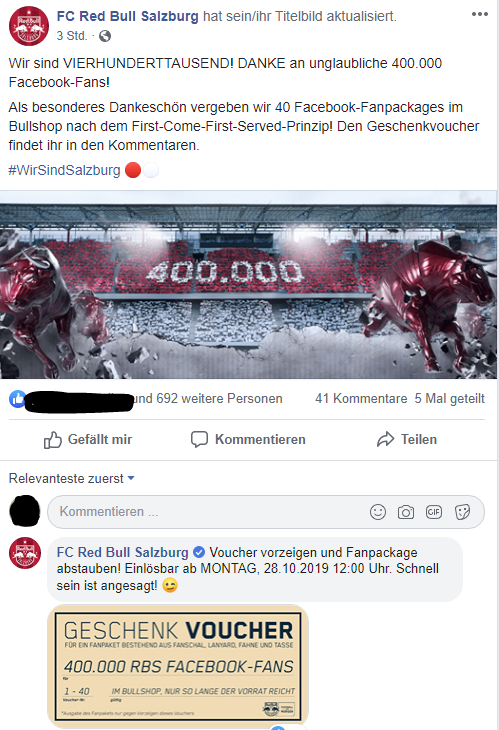
Task: Open the 400.000 stadium cover image
Action: coord(249,284)
